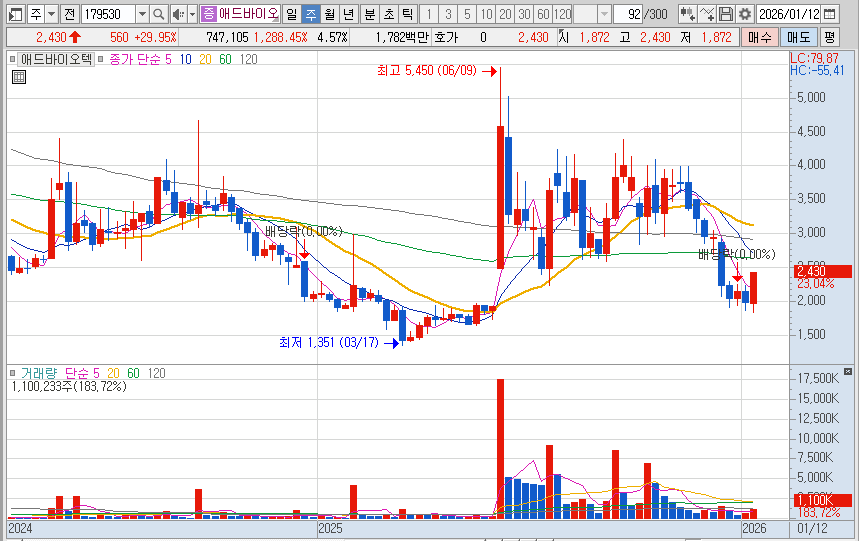Focus the stock code field 179530
Viewport: 859px width, 541px height.
point(108,14)
